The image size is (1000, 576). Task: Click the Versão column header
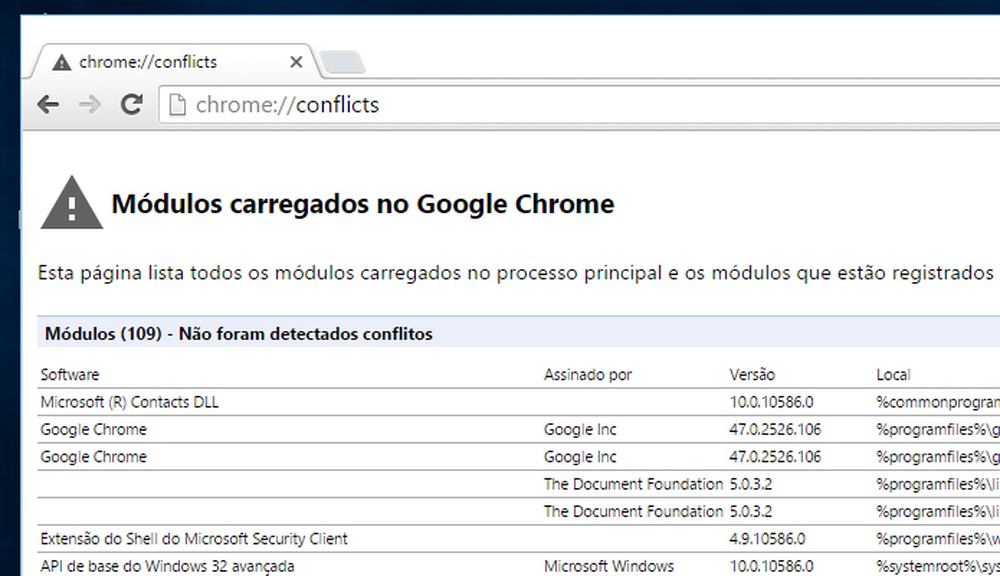[x=752, y=374]
